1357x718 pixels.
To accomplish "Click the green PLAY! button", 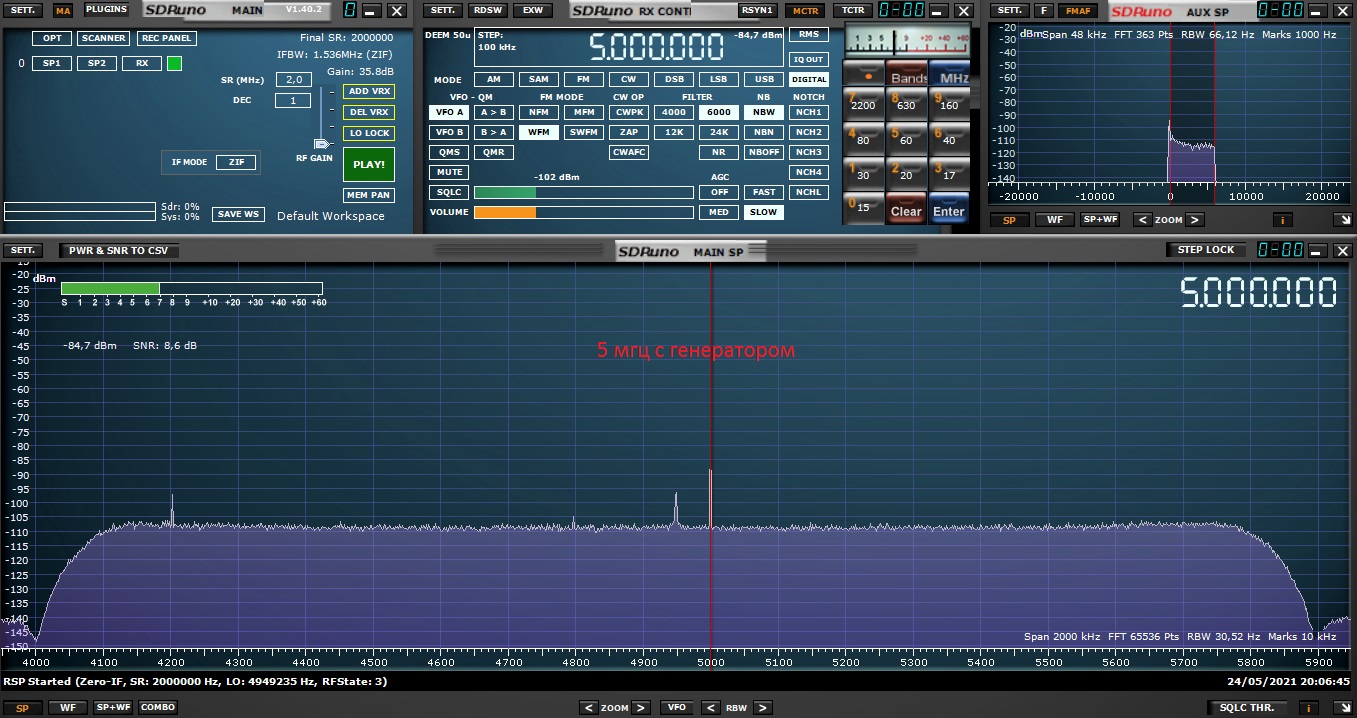I will click(x=368, y=164).
